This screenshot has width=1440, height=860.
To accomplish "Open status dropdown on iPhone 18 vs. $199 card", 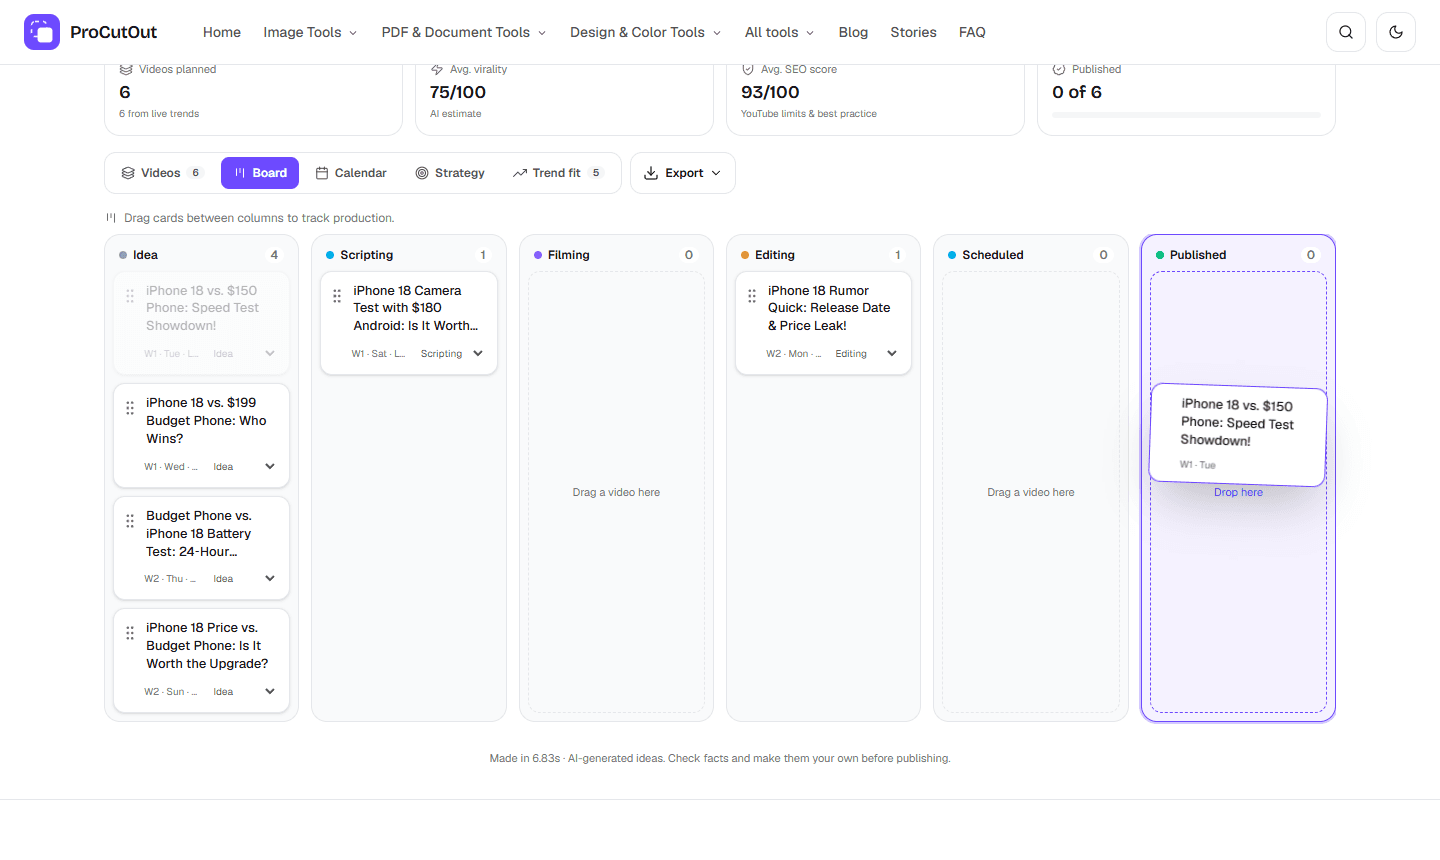I will click(x=244, y=467).
